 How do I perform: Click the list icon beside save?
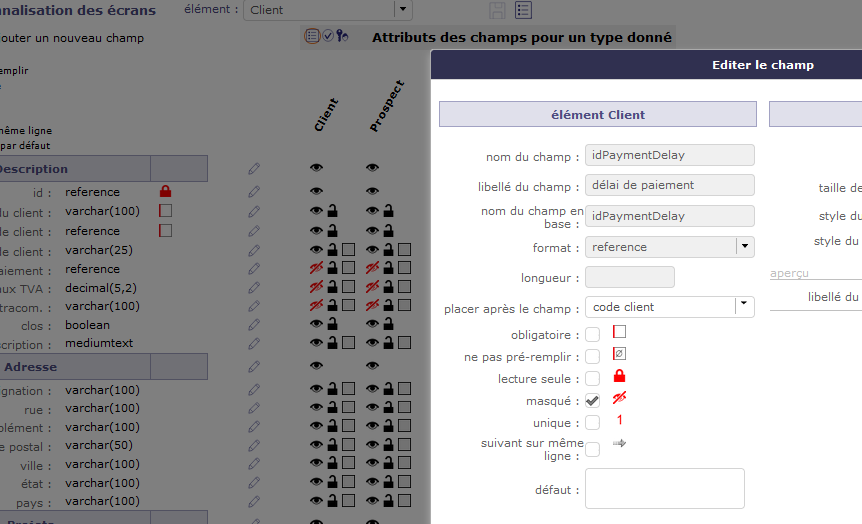coord(523,10)
